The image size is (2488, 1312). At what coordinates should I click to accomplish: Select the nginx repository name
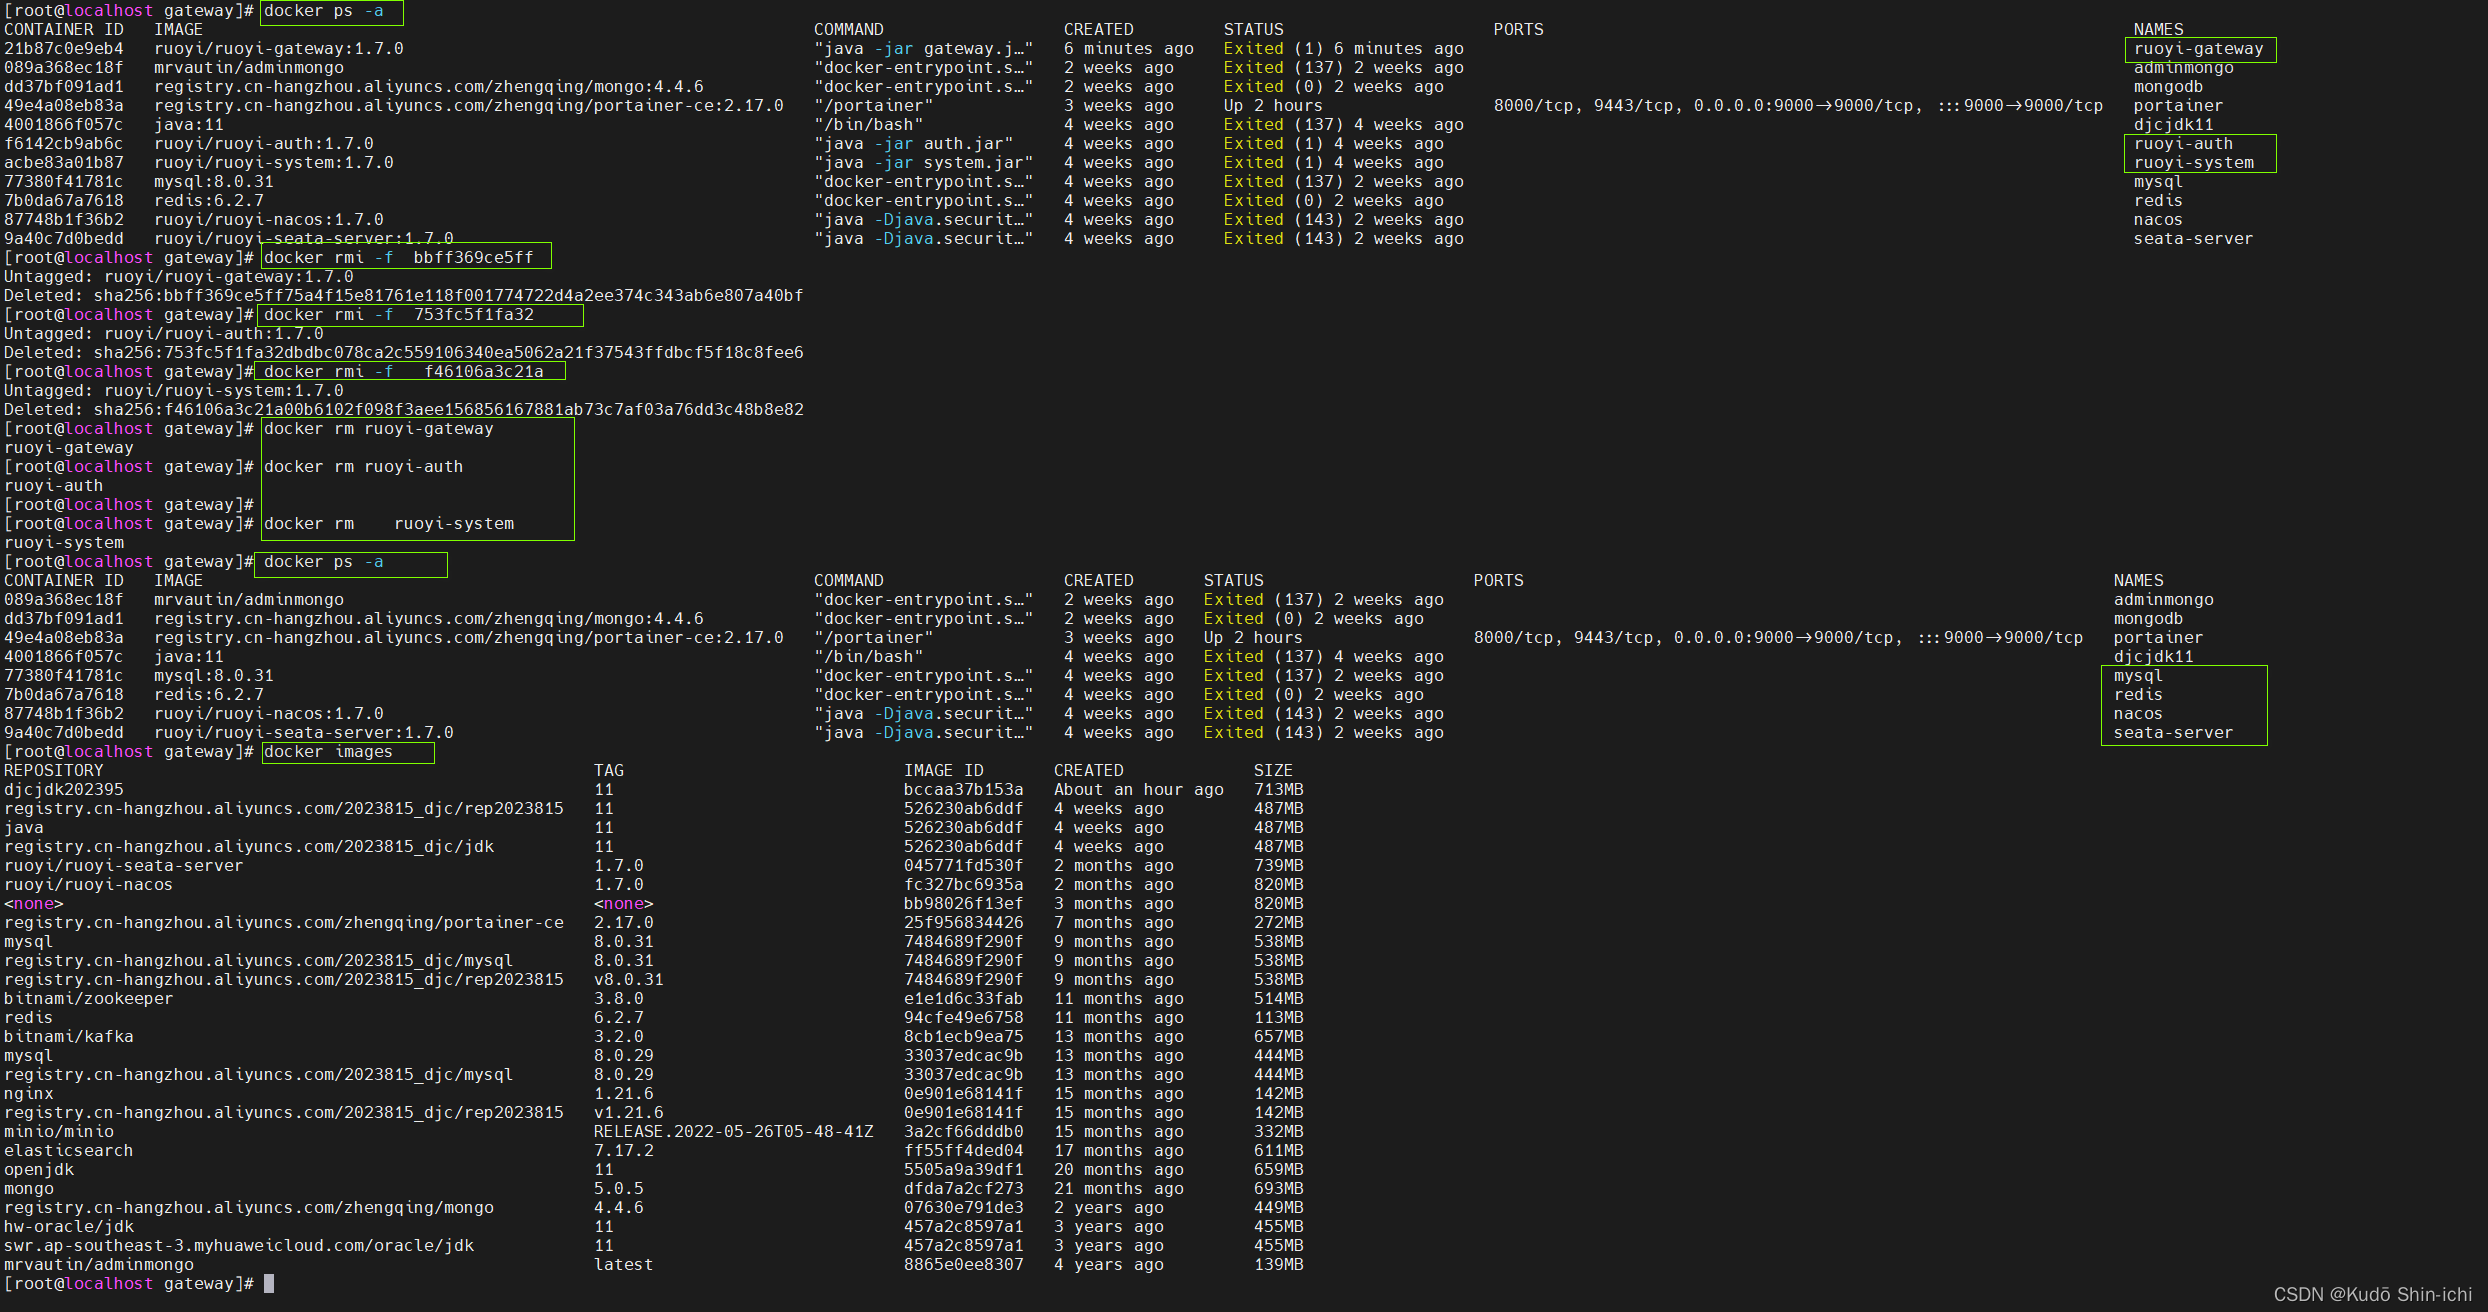point(29,1094)
